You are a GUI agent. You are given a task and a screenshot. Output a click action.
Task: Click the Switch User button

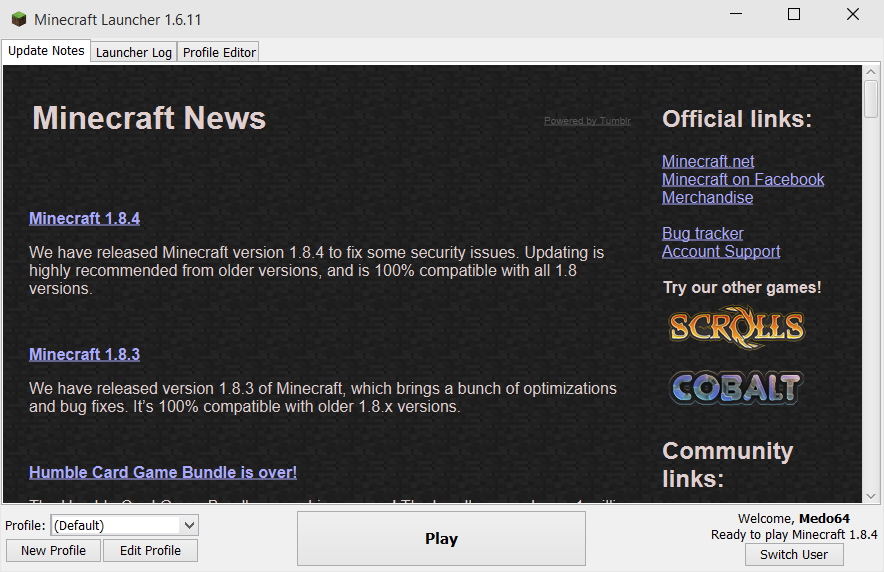pos(794,554)
